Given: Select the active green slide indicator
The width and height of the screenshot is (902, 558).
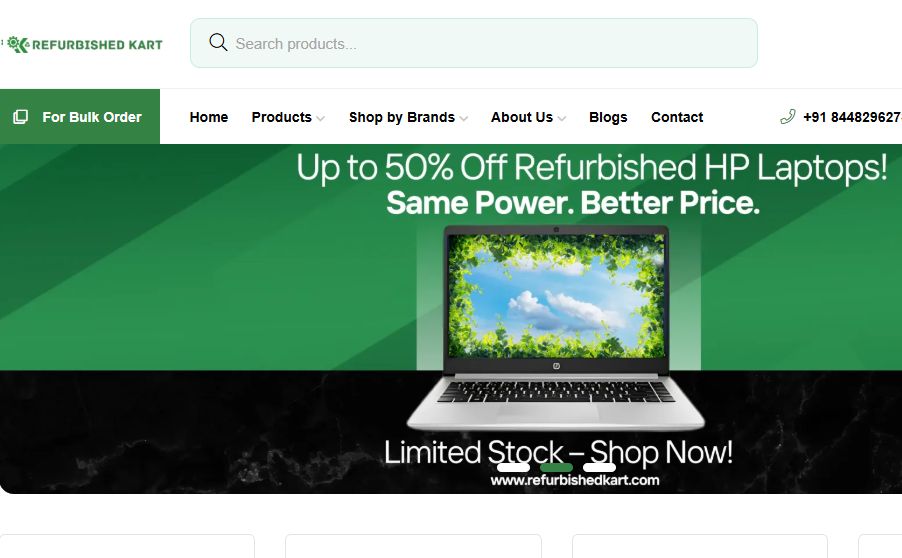Looking at the screenshot, I should [x=556, y=467].
